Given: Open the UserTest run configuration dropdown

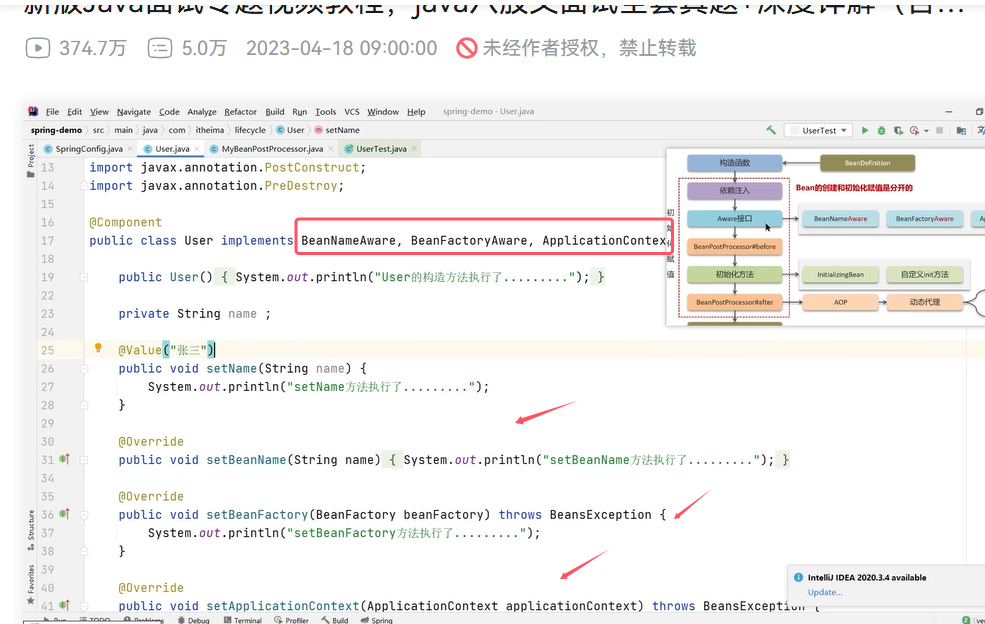Looking at the screenshot, I should click(819, 130).
